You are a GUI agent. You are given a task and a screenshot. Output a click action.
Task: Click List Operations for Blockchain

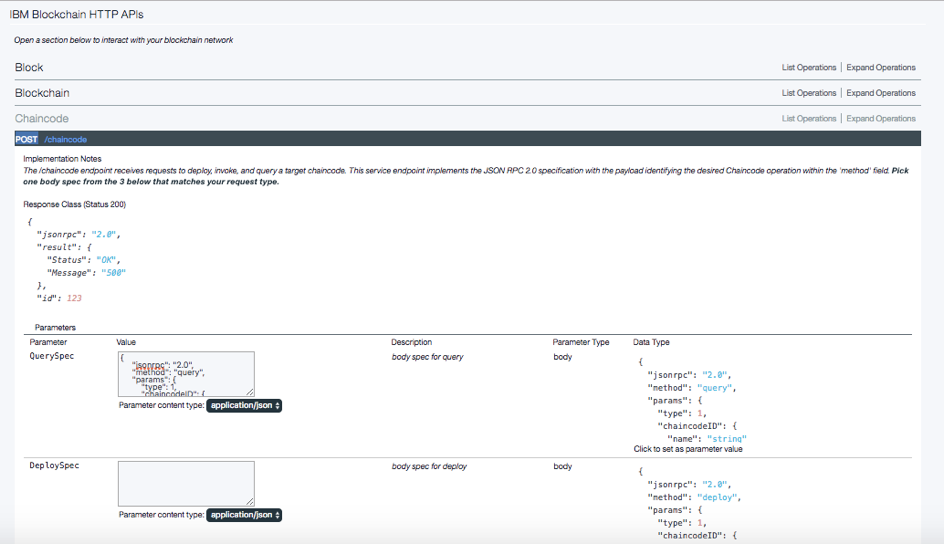808,93
